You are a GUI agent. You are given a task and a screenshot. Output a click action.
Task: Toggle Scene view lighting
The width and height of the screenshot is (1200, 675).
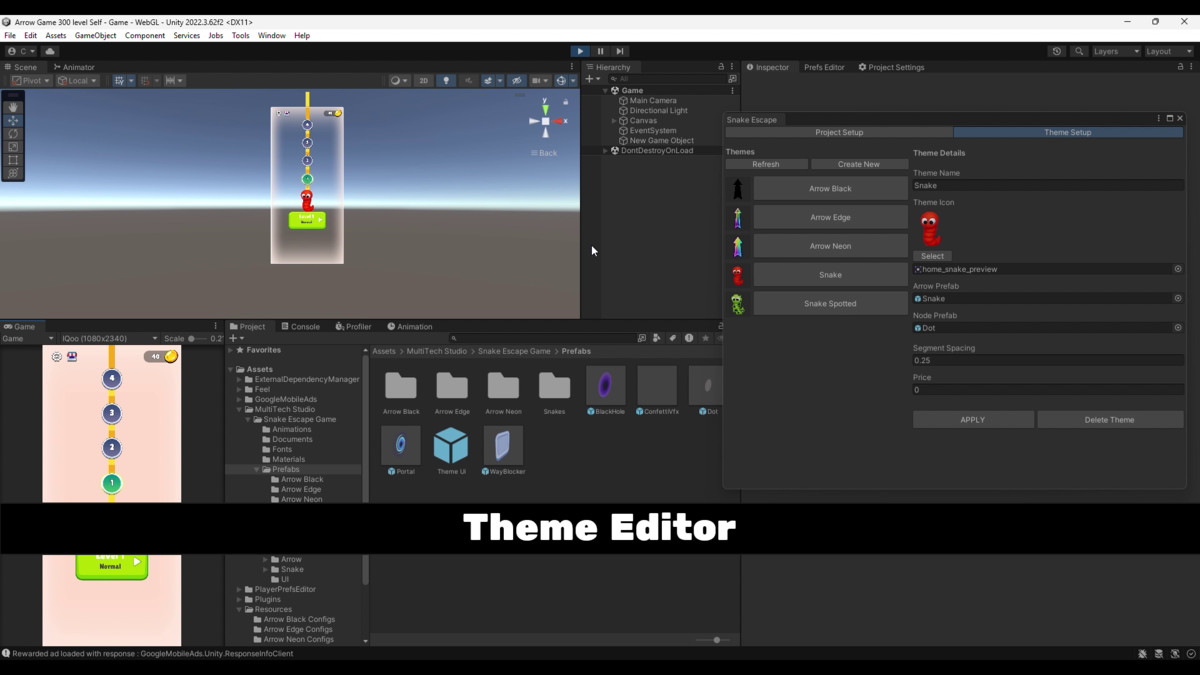pyautogui.click(x=447, y=80)
